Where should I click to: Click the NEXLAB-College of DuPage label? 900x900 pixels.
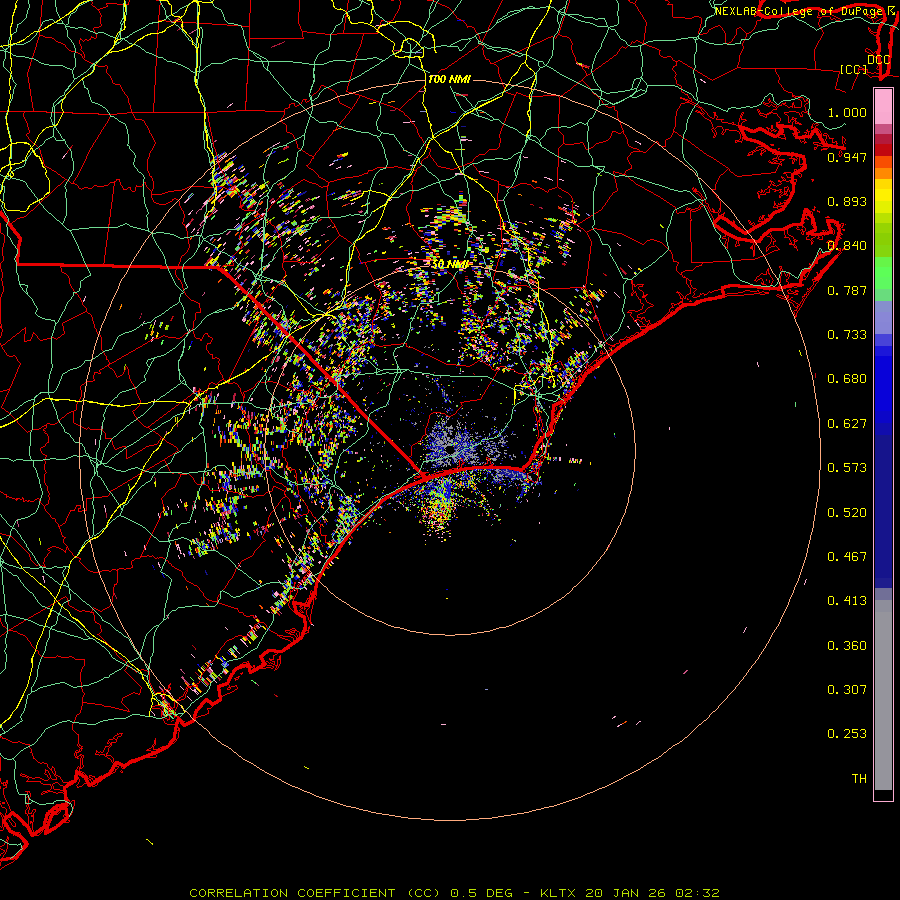[798, 11]
